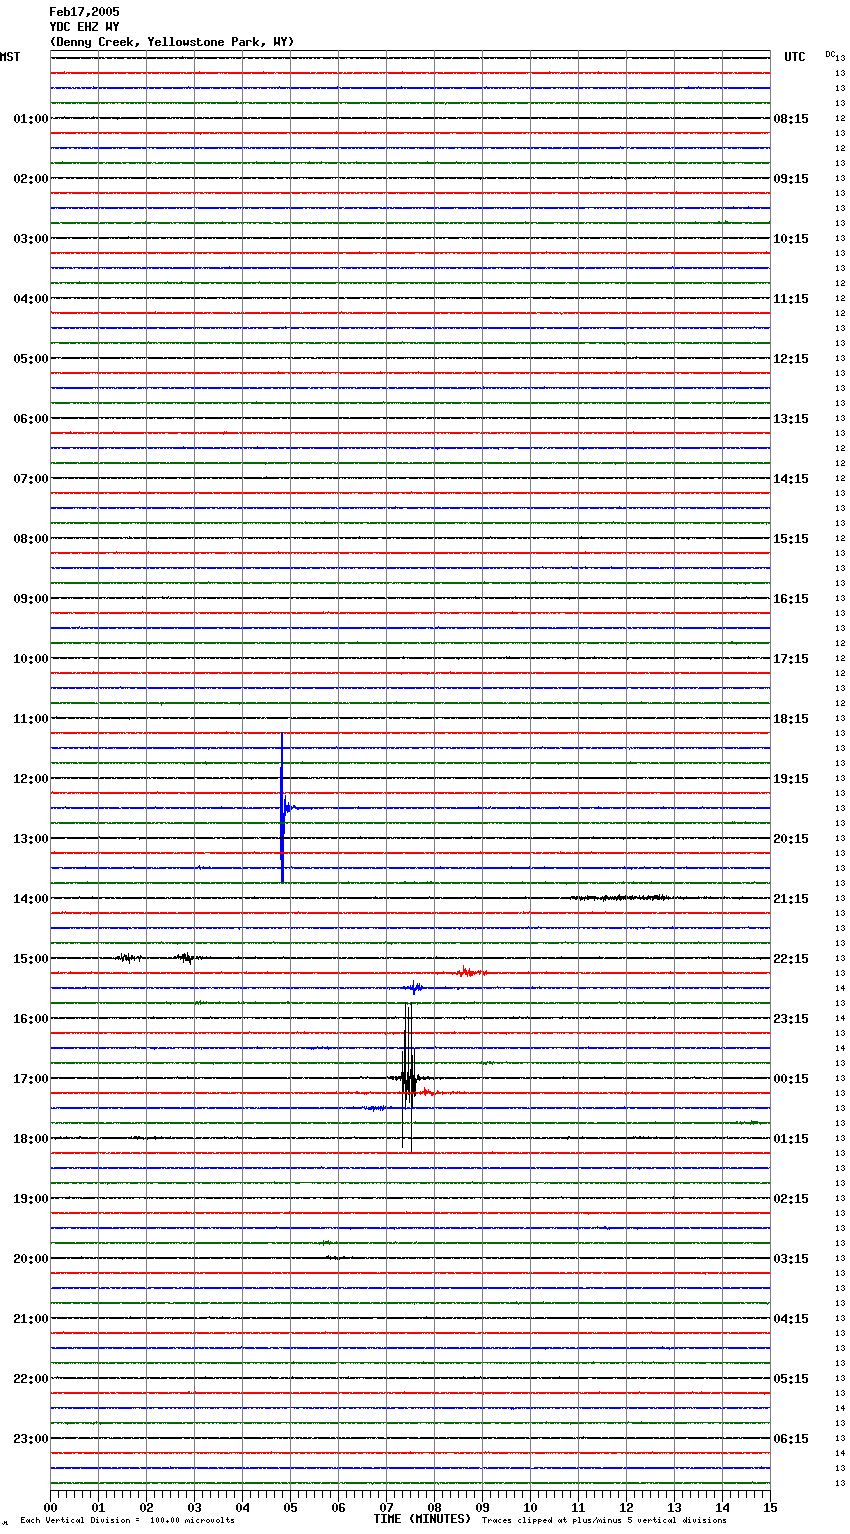Click the 00:15 UTC time label
This screenshot has height=1534, width=850.
pyautogui.click(x=791, y=1079)
